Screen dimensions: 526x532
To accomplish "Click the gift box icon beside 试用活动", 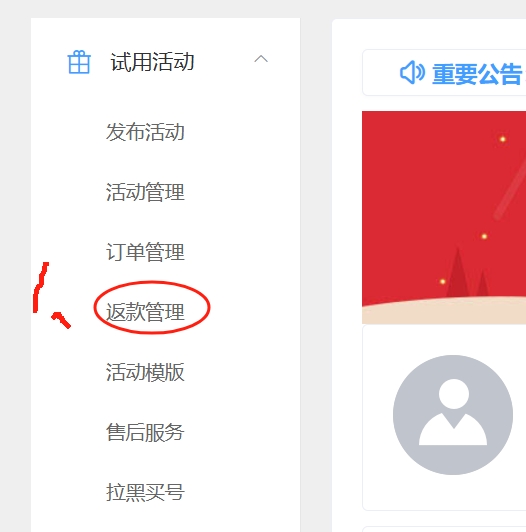I will (x=79, y=62).
